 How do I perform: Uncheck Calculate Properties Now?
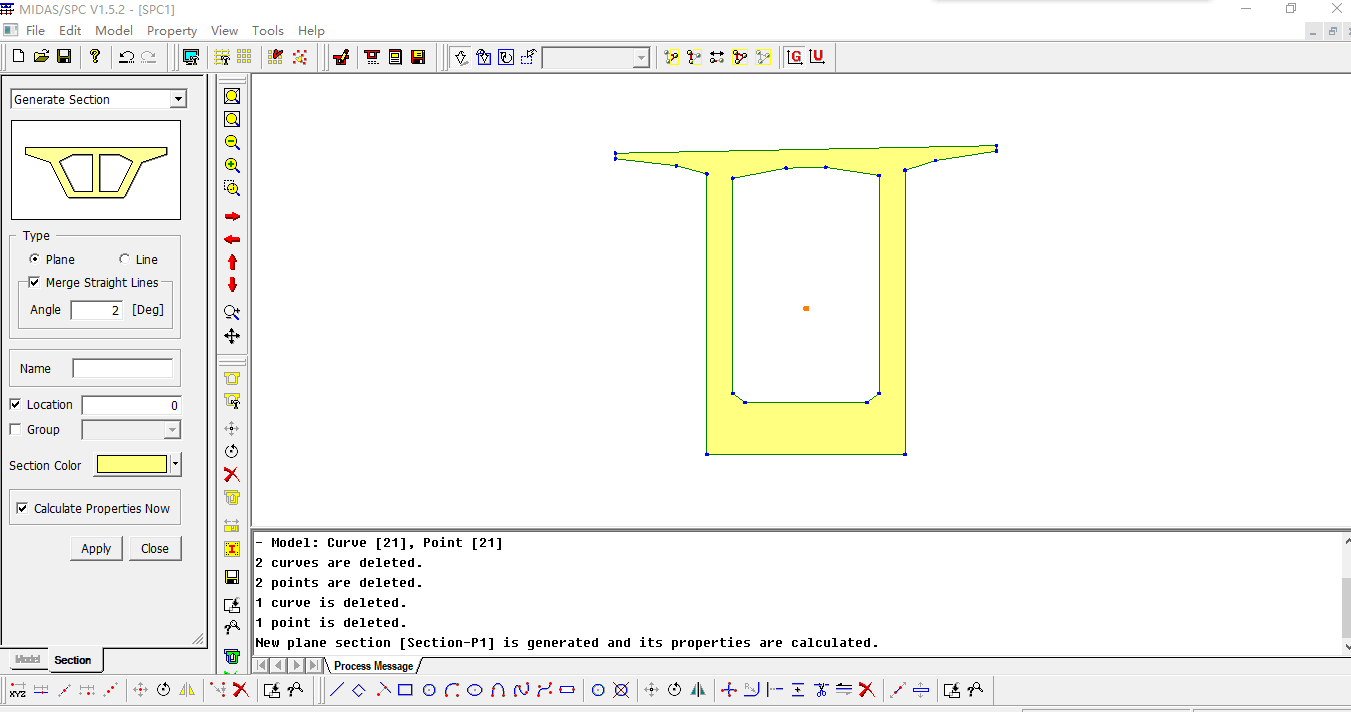click(22, 509)
